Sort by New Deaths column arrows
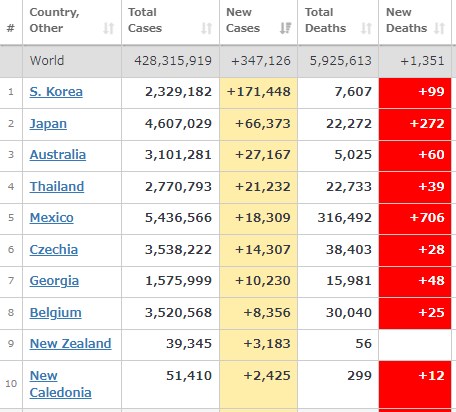The image size is (456, 412). coord(439,28)
